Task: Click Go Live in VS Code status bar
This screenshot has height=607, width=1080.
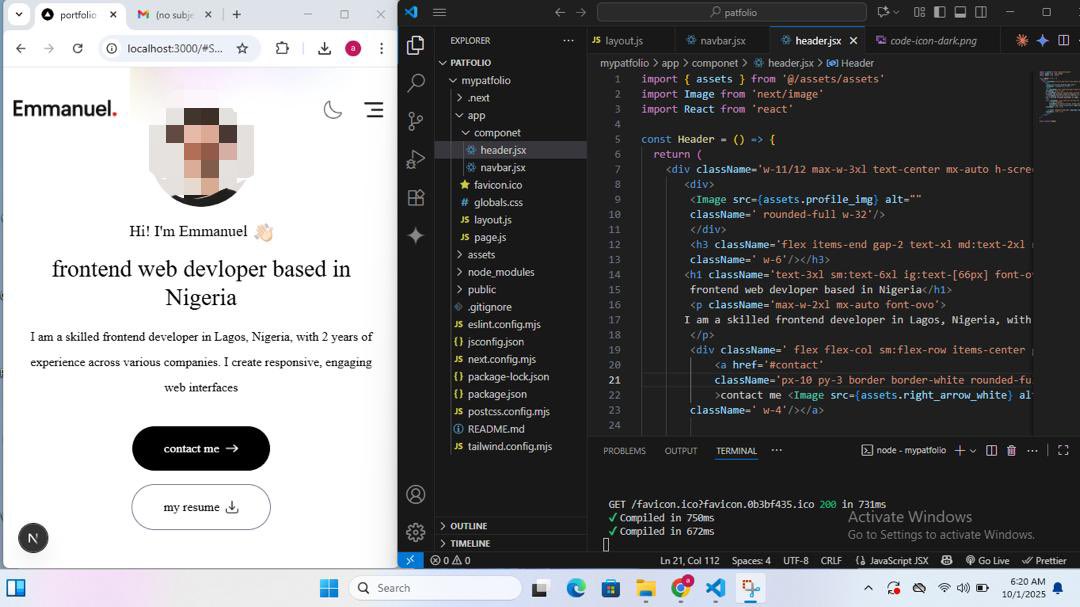Action: click(x=987, y=560)
